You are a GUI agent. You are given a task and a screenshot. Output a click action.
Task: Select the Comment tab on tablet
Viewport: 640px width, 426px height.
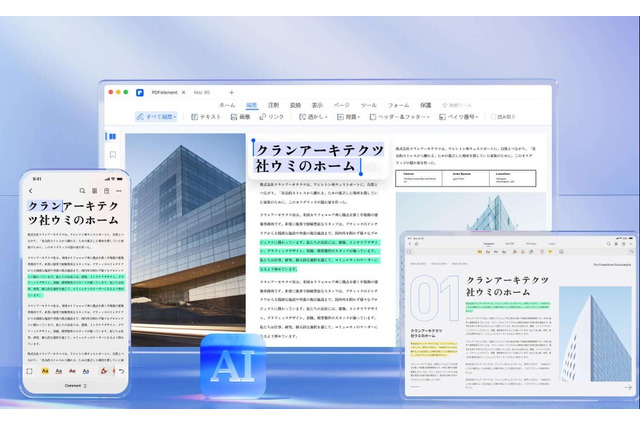point(489,244)
